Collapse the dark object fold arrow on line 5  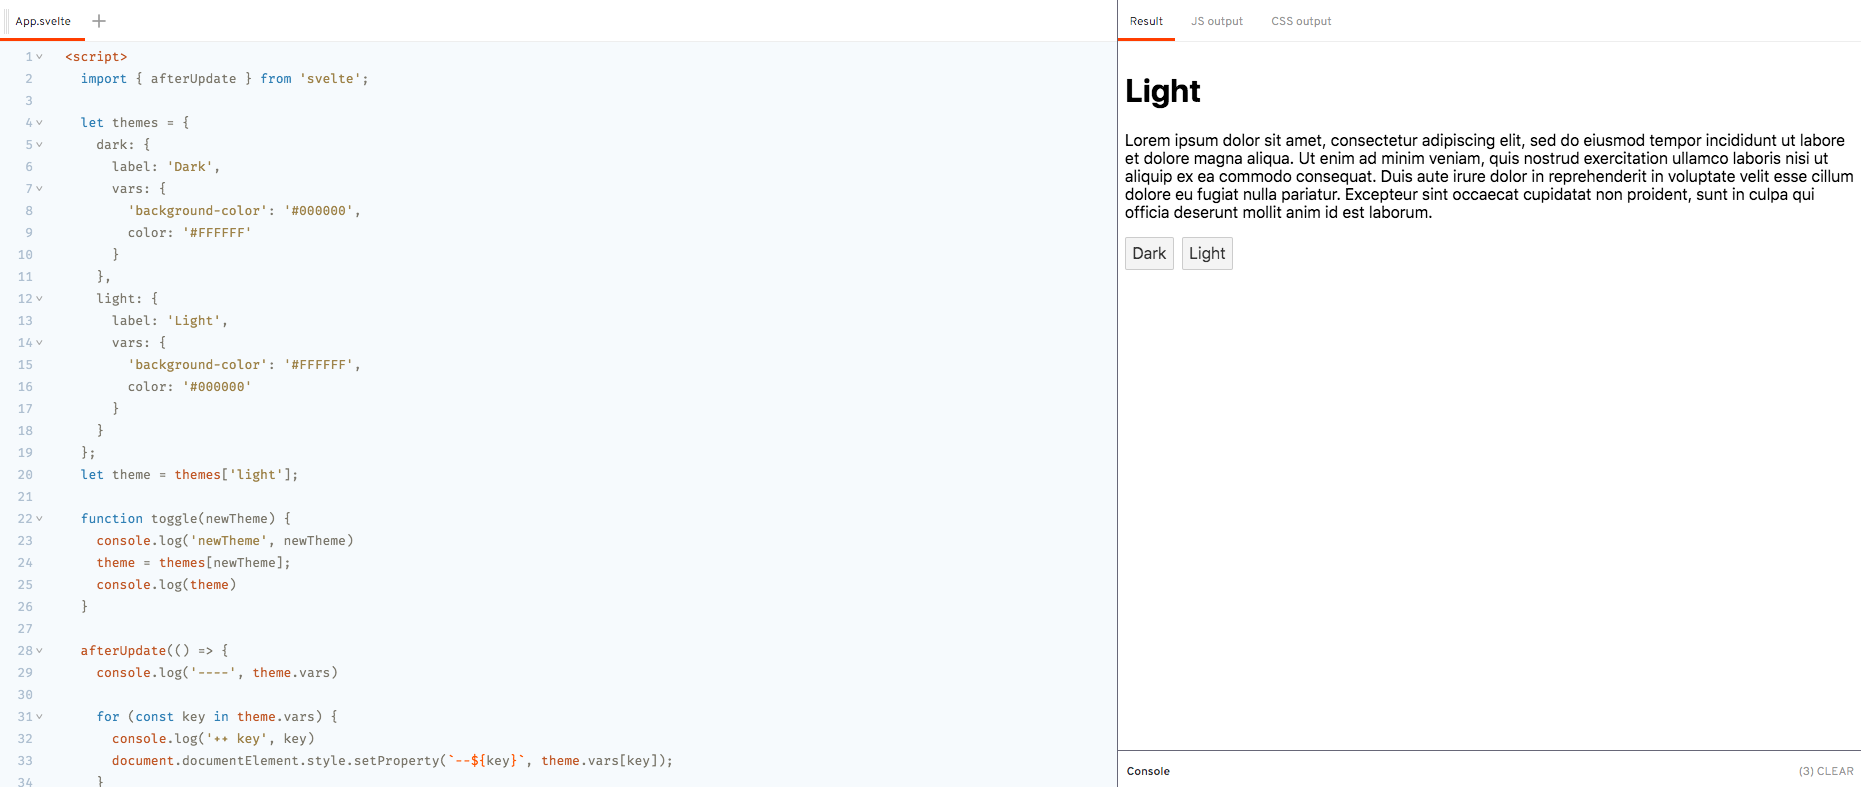39,145
